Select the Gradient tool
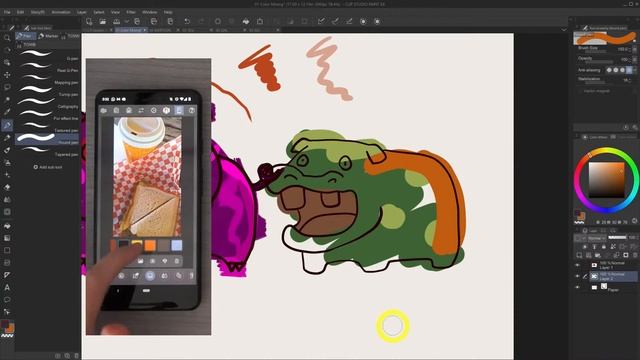This screenshot has height=360, width=640. coord(7,238)
